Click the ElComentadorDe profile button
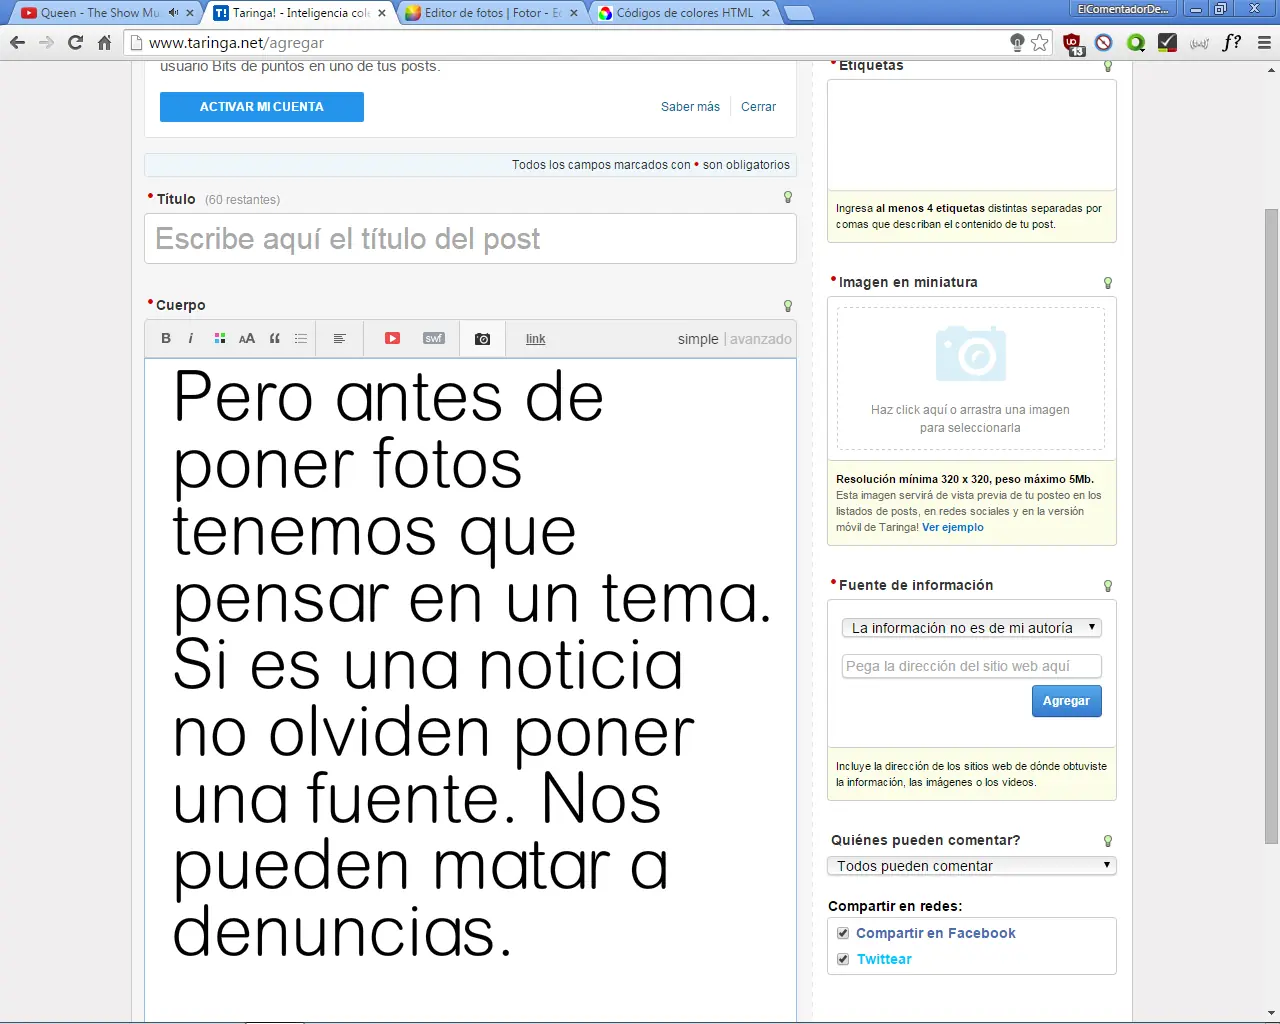1280x1024 pixels. click(1122, 9)
